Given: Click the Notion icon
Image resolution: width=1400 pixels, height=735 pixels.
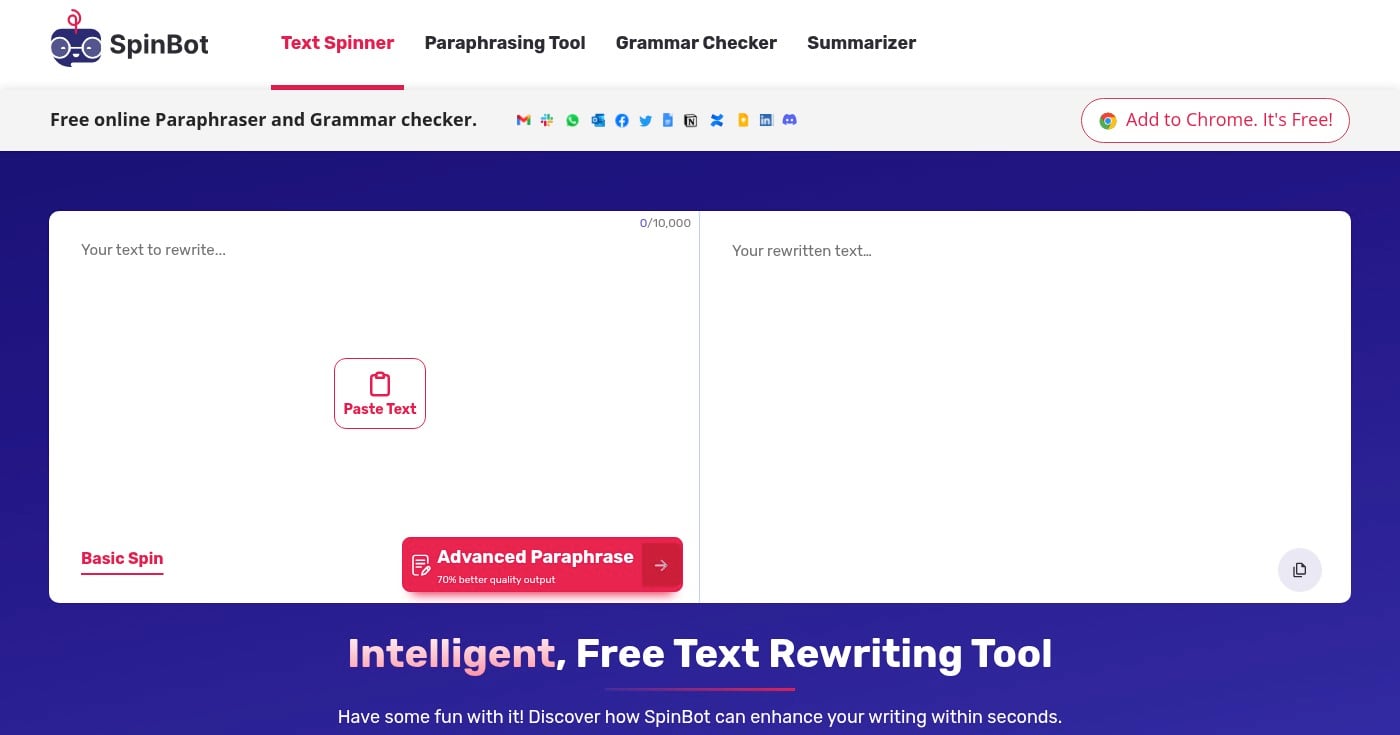Looking at the screenshot, I should click(690, 120).
